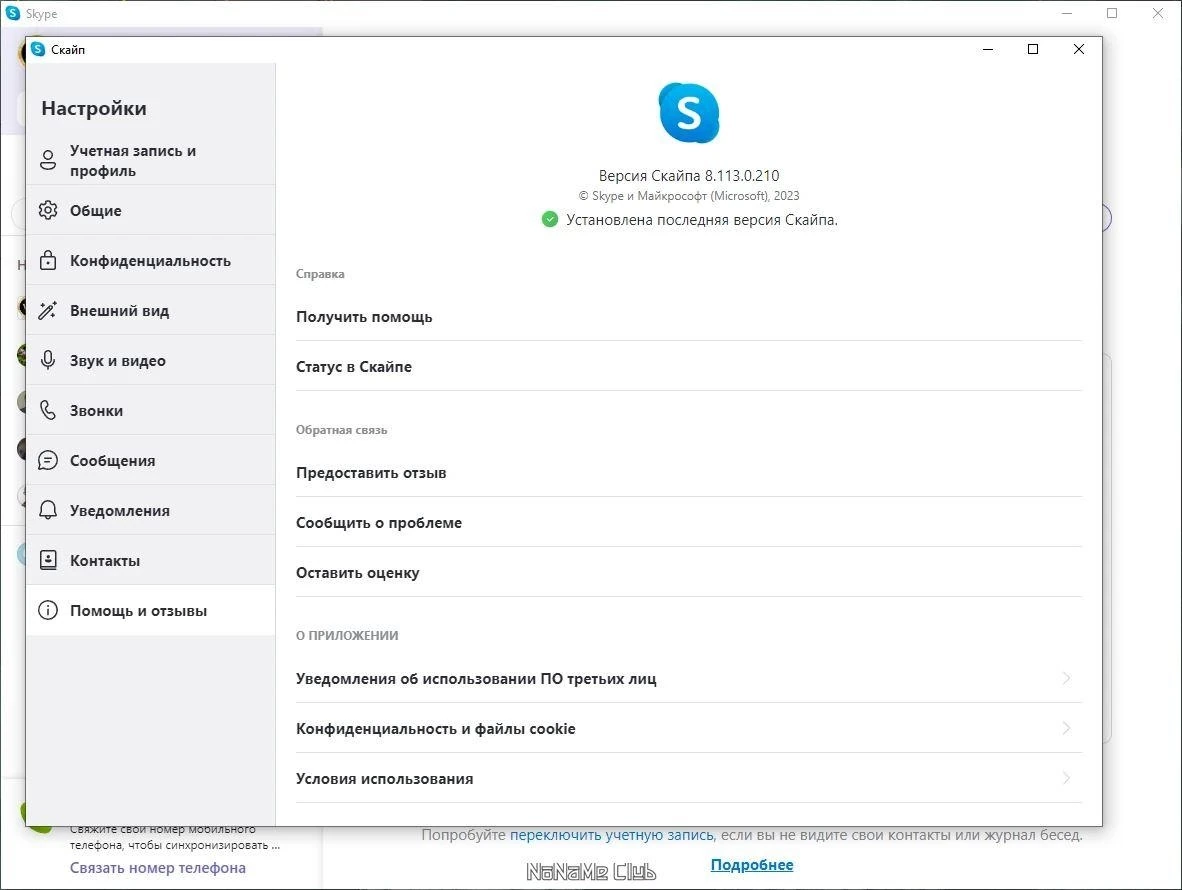This screenshot has width=1182, height=890.
Task: Click the О ПРИЛОЖЕНИИ section heading
Action: coord(347,635)
